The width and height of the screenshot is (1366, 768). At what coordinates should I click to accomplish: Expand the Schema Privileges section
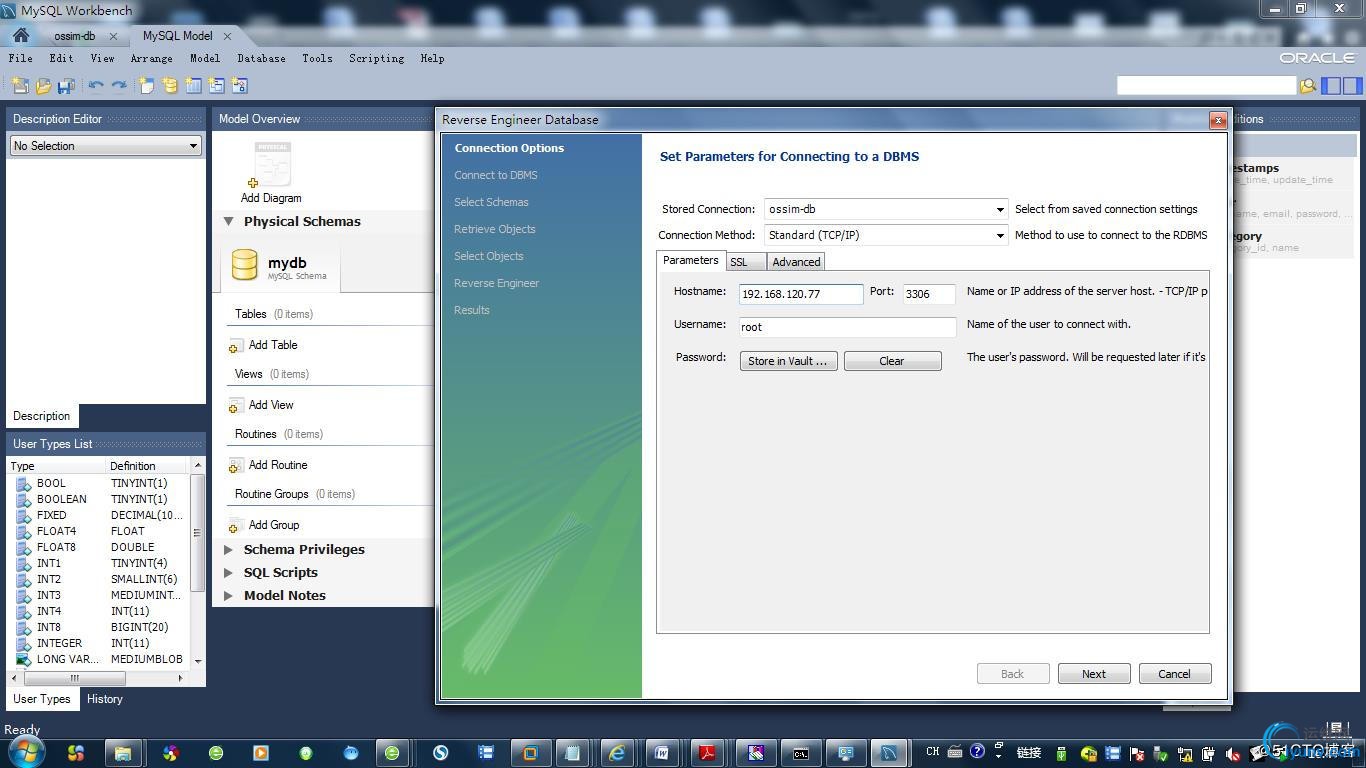pyautogui.click(x=229, y=550)
